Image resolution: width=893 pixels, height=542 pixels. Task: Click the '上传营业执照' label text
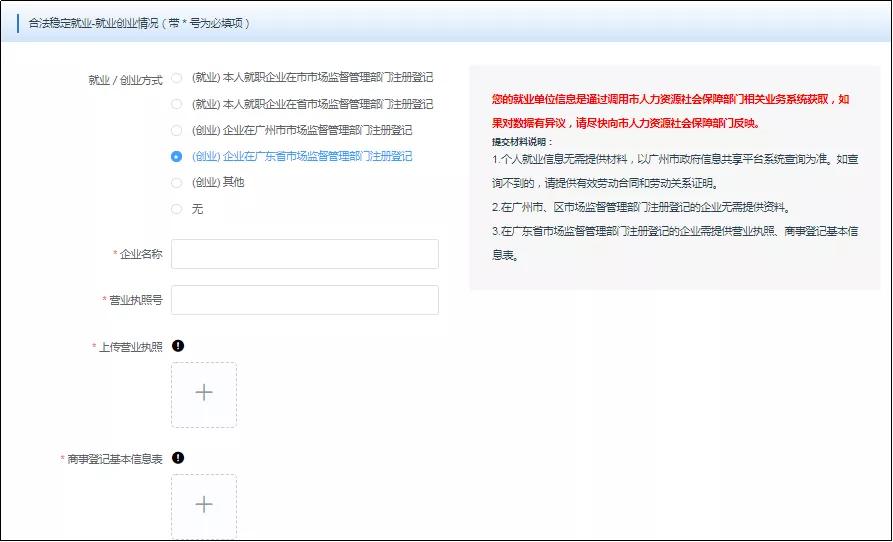(x=130, y=347)
